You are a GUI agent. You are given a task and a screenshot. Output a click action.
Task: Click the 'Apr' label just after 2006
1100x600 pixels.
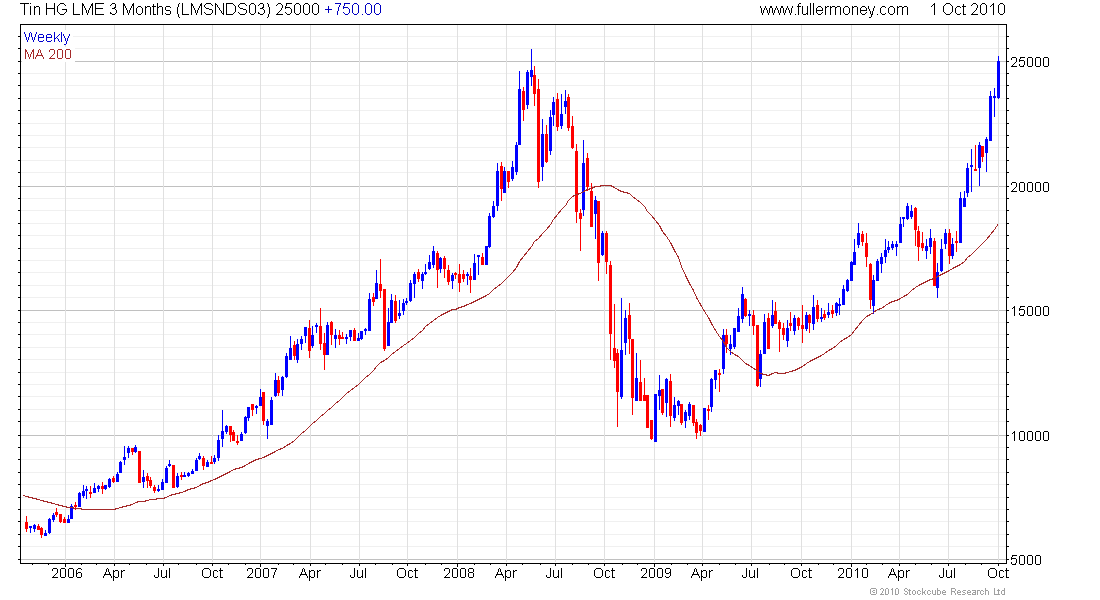pyautogui.click(x=114, y=573)
